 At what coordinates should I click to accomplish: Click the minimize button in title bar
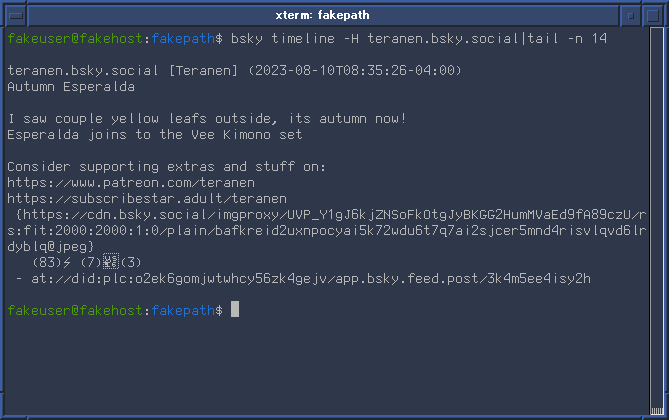point(631,16)
